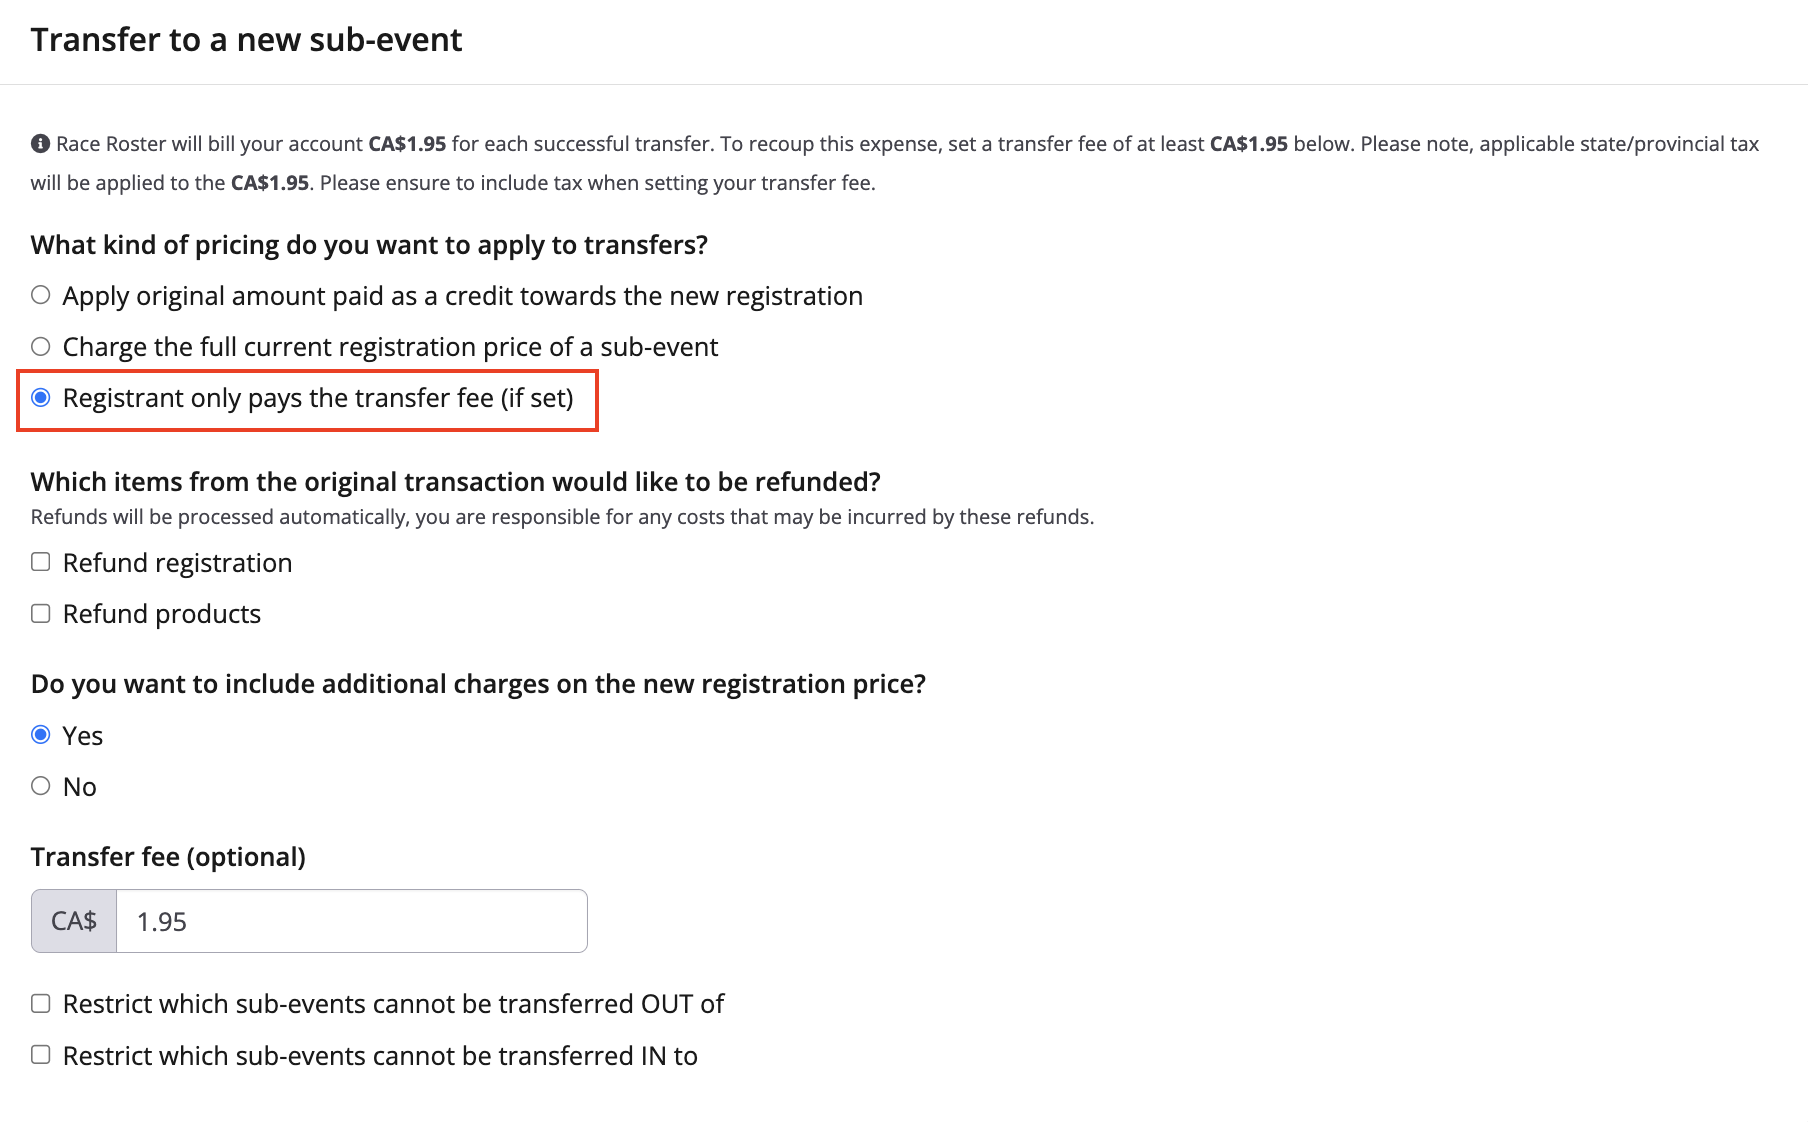Click the info icon in the billing notice
Screen dimensions: 1808x1122
point(39,141)
